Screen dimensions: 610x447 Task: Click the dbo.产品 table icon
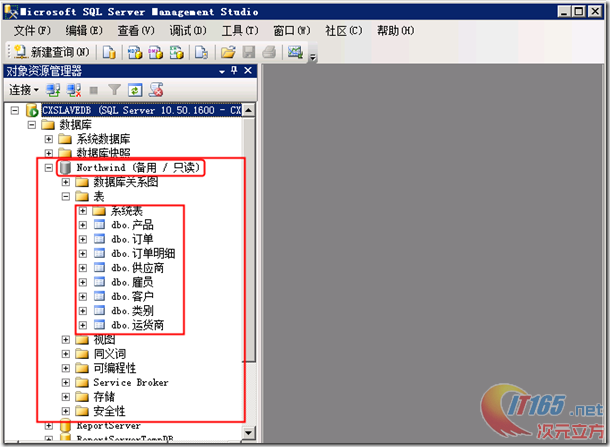coord(100,224)
